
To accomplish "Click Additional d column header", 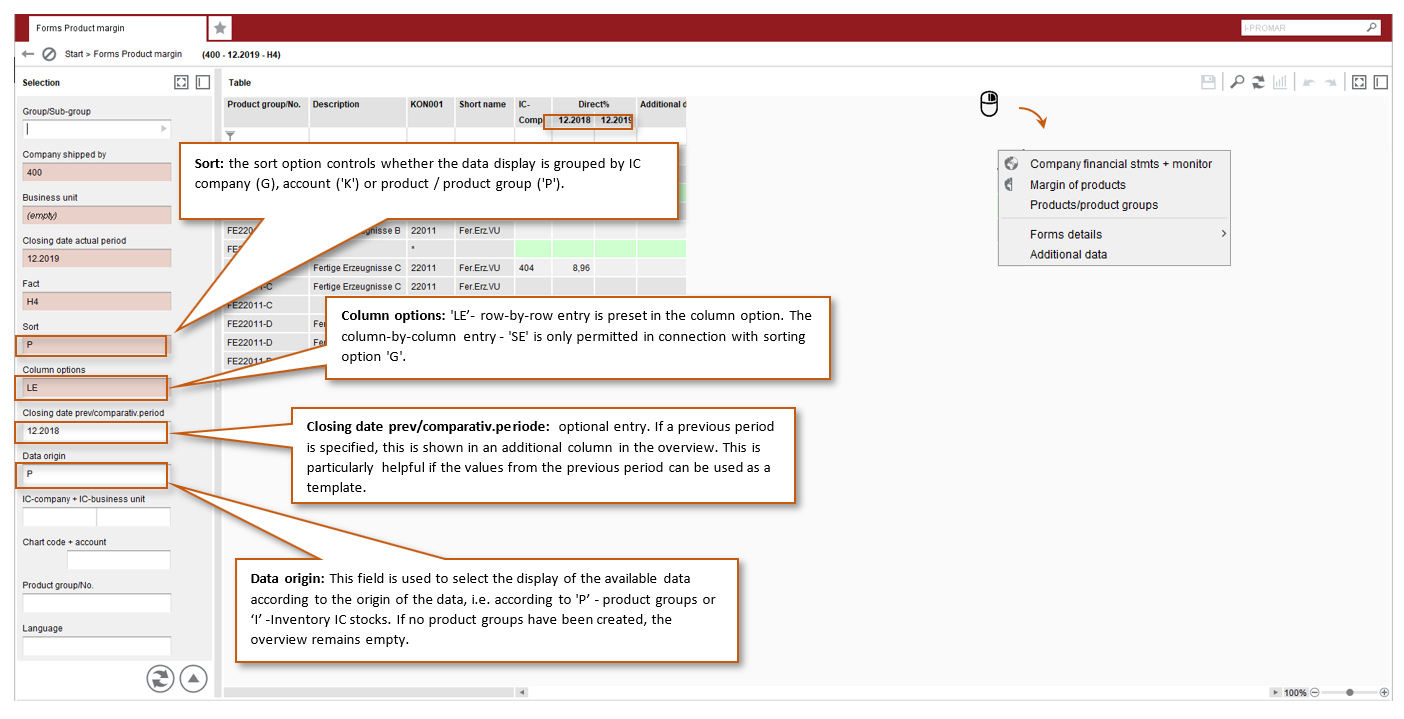I will [662, 104].
